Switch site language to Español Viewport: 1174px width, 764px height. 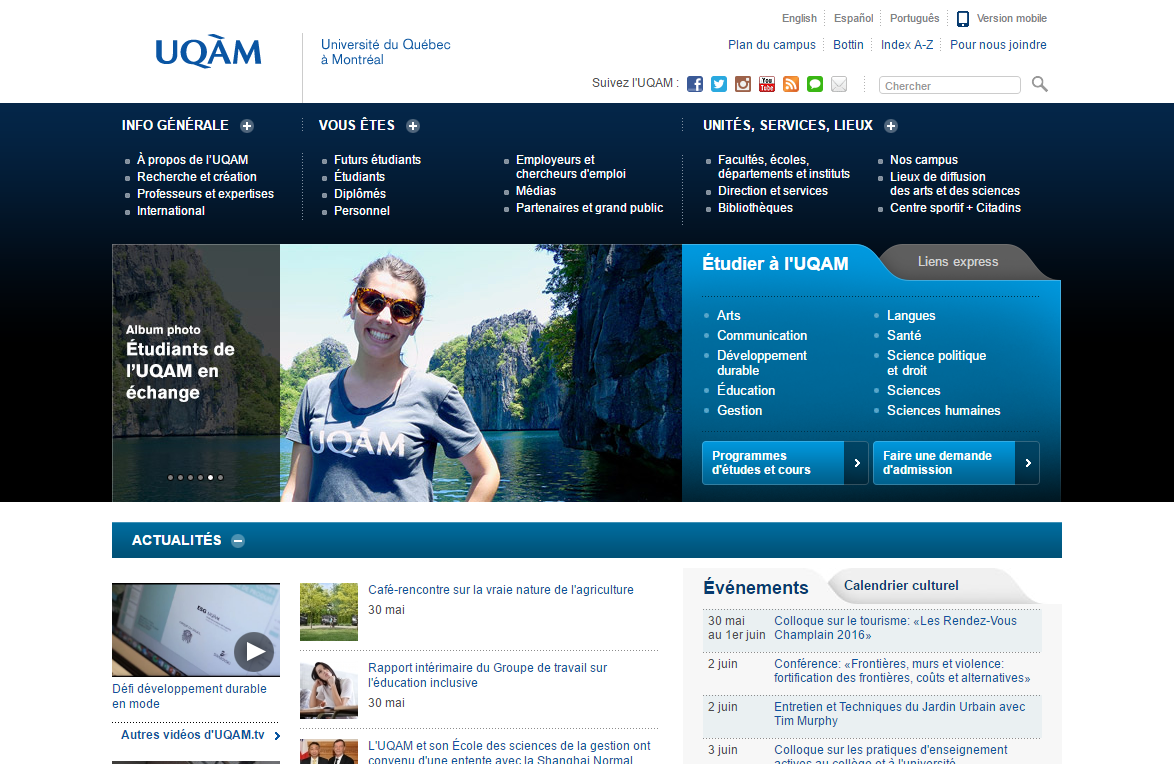point(854,18)
